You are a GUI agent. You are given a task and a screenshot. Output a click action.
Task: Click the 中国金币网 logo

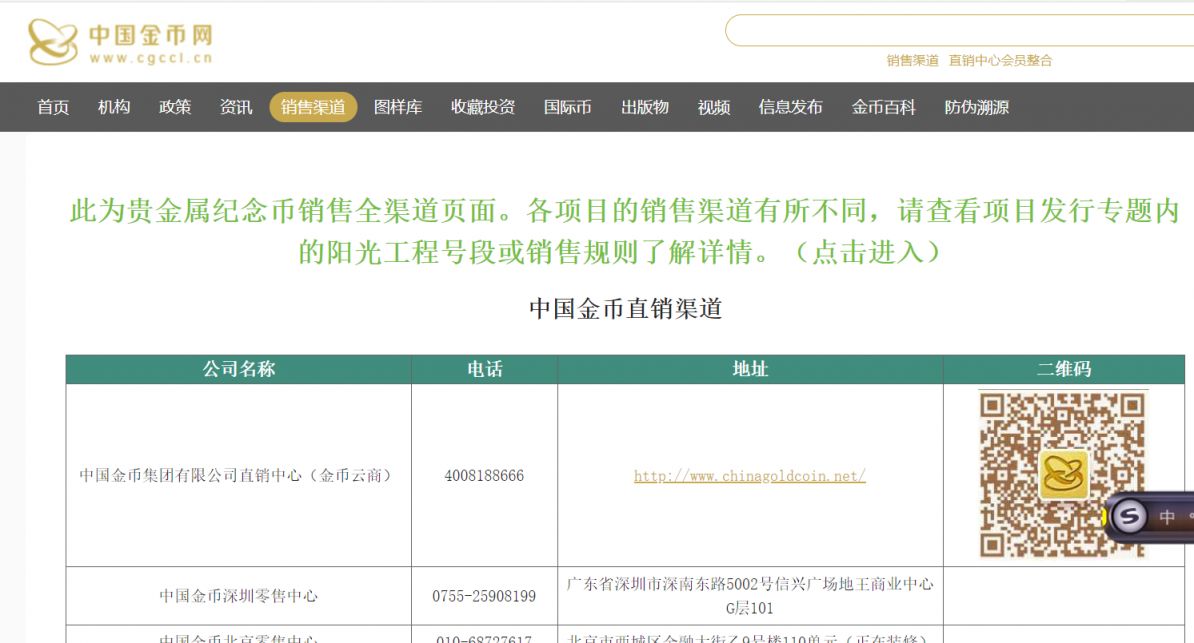pos(120,38)
